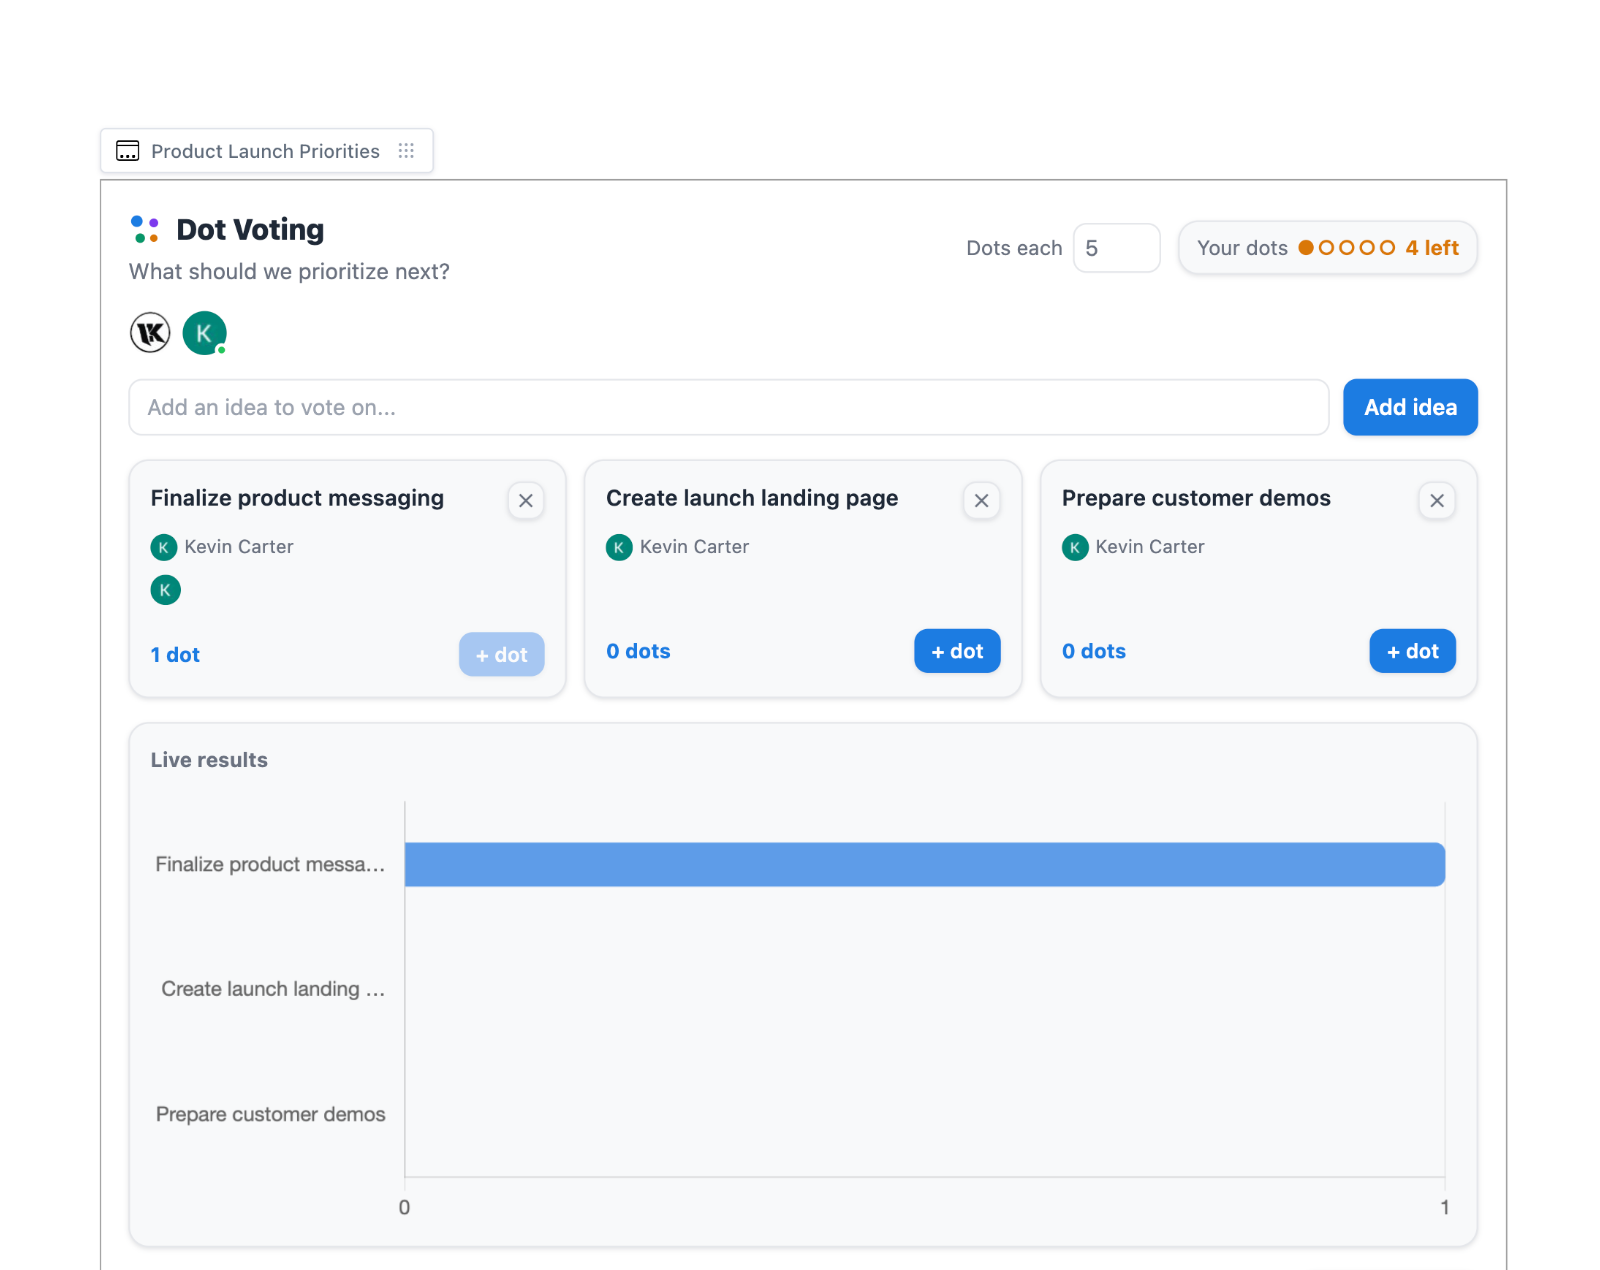1600x1270 pixels.
Task: Click the filled orange dot in Your dots
Action: [x=1306, y=248]
